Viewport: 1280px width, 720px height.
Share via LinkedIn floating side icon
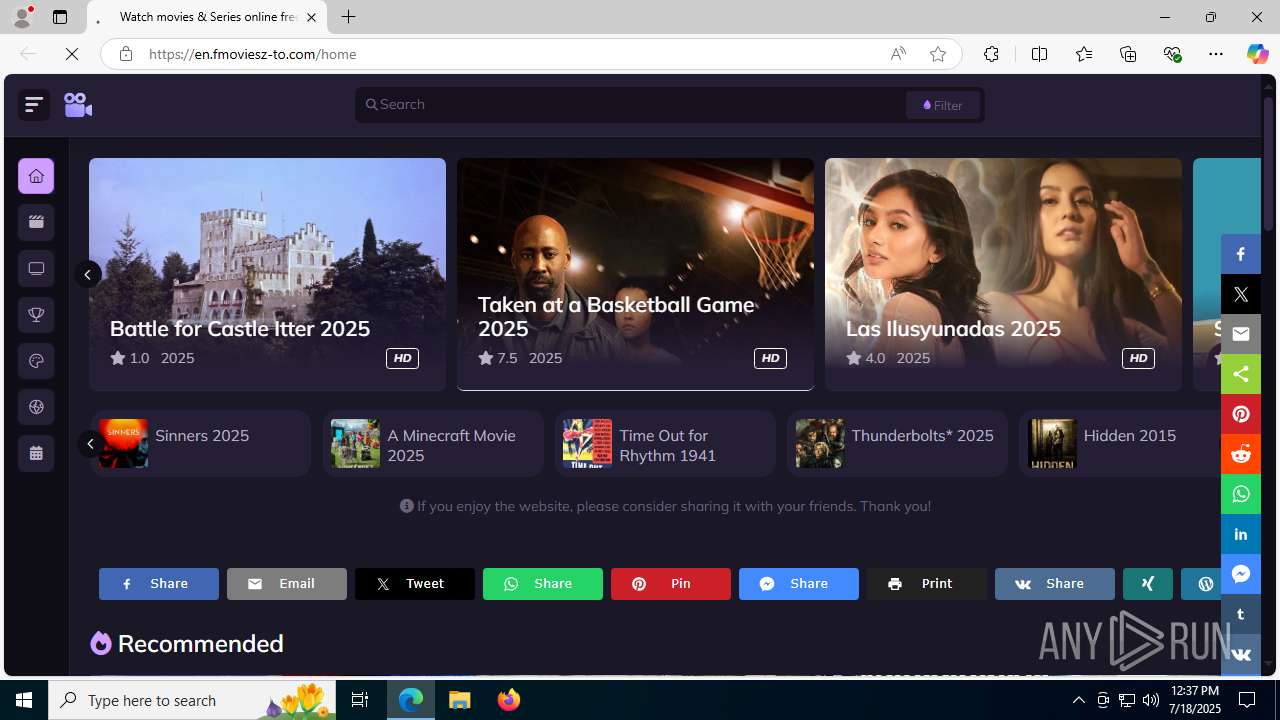(x=1240, y=534)
